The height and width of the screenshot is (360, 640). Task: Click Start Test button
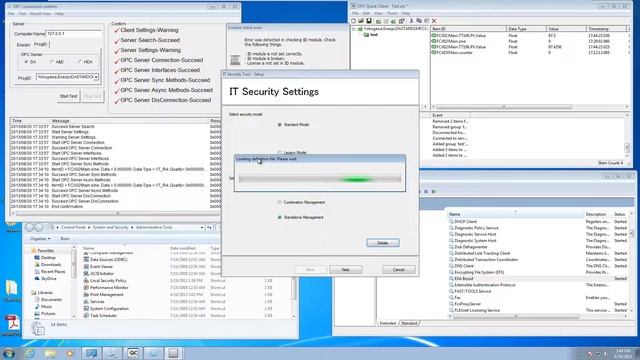[x=68, y=96]
